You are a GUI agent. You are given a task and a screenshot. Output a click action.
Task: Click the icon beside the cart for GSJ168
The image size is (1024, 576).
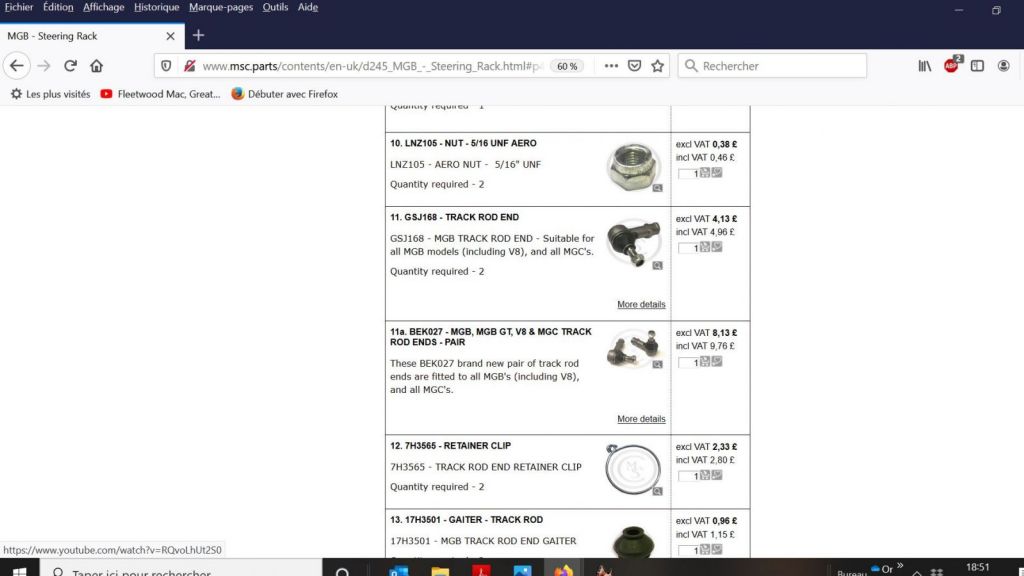coord(717,247)
